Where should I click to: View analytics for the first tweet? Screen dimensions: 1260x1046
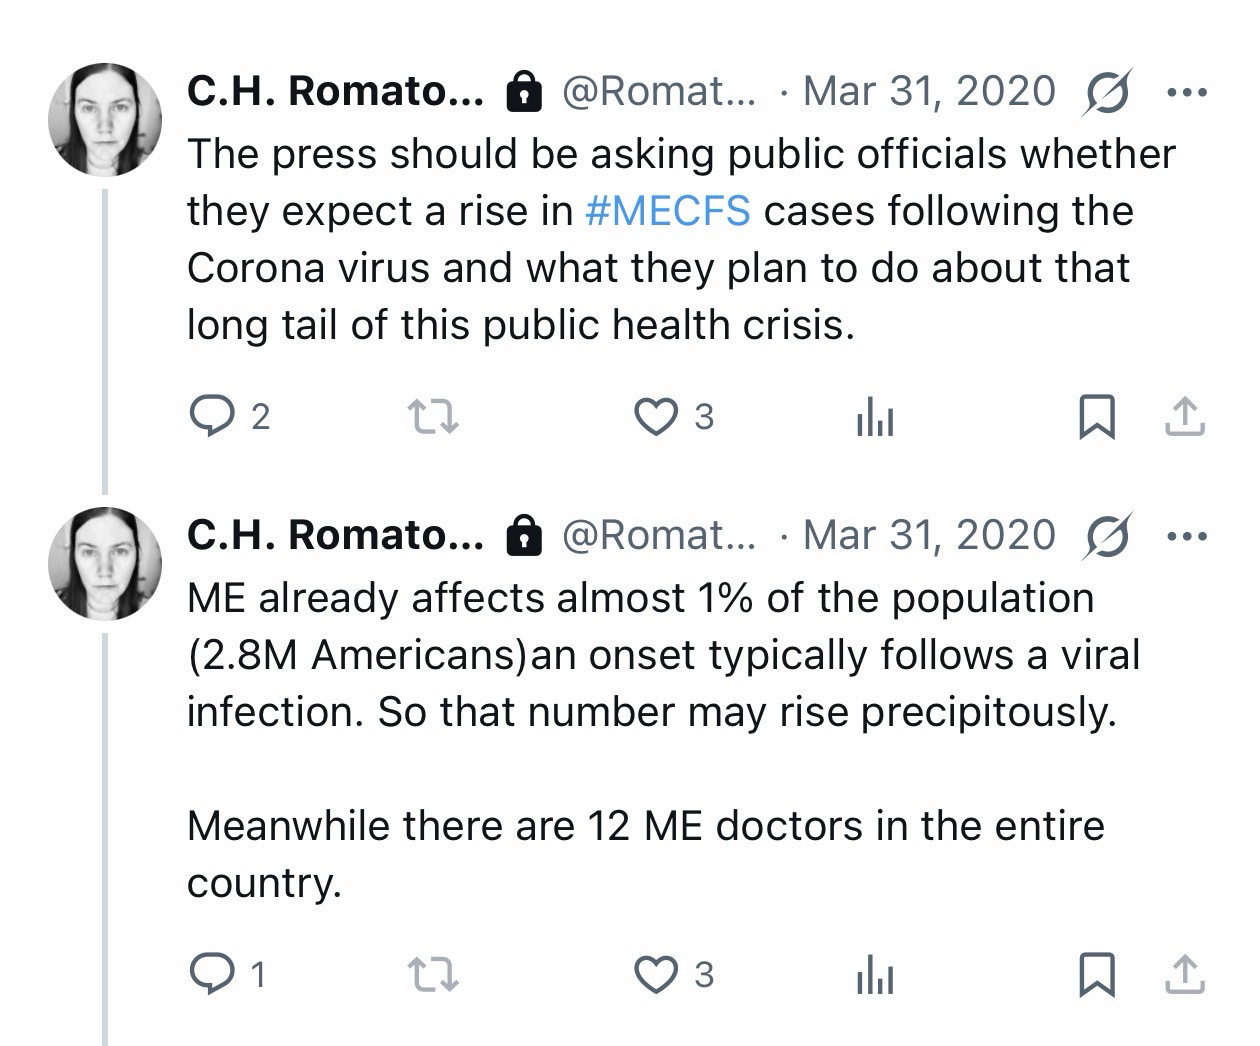tap(875, 418)
